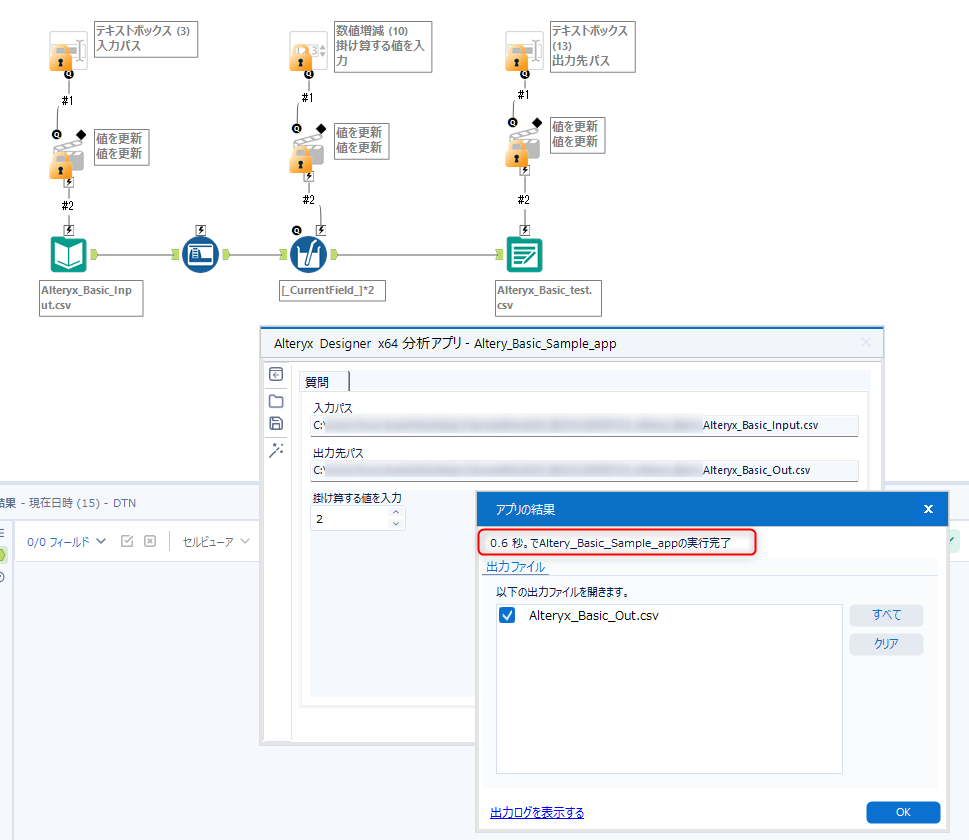Select the Action tool below 出力先パス text box
Image resolution: width=969 pixels, height=840 pixels.
coord(523,147)
